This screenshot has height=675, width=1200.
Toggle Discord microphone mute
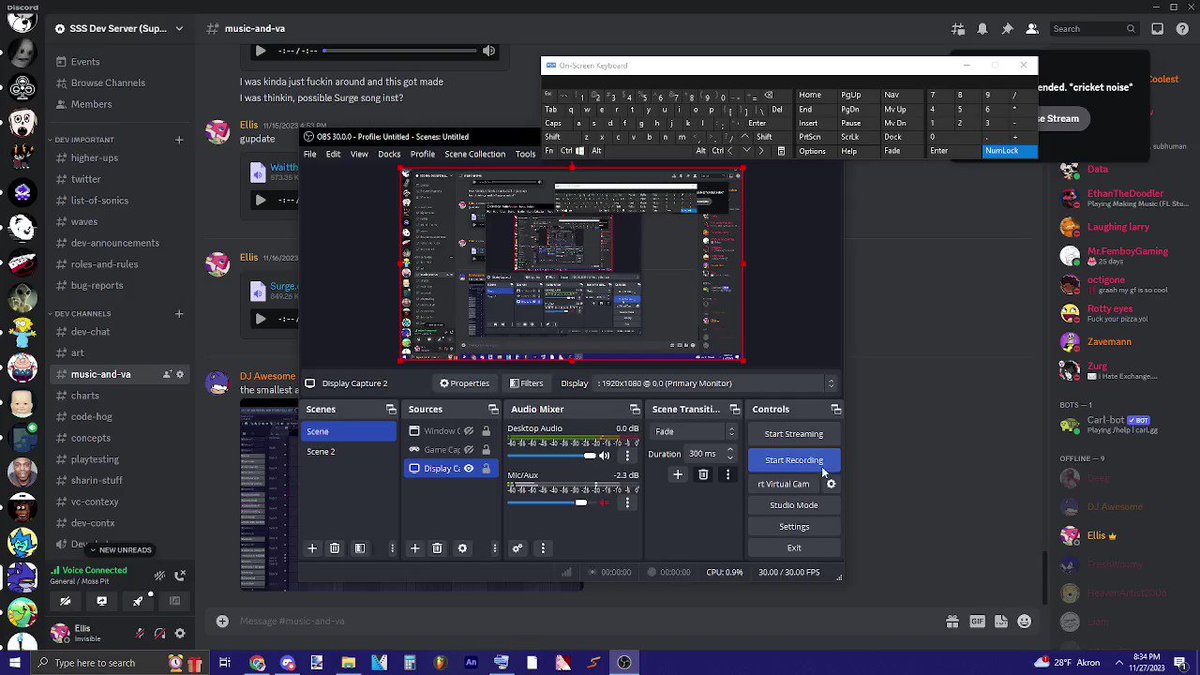point(139,633)
